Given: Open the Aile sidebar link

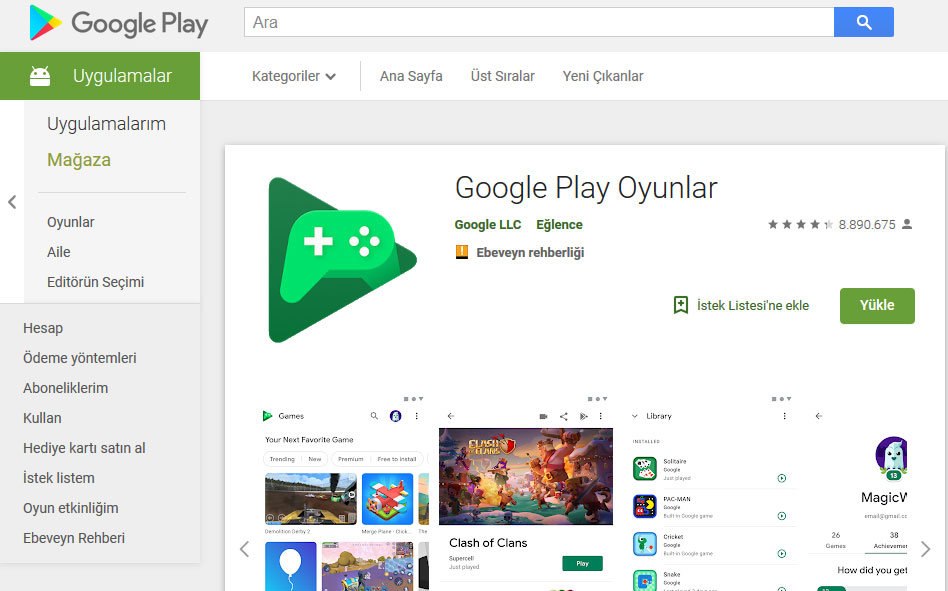Looking at the screenshot, I should pos(59,252).
